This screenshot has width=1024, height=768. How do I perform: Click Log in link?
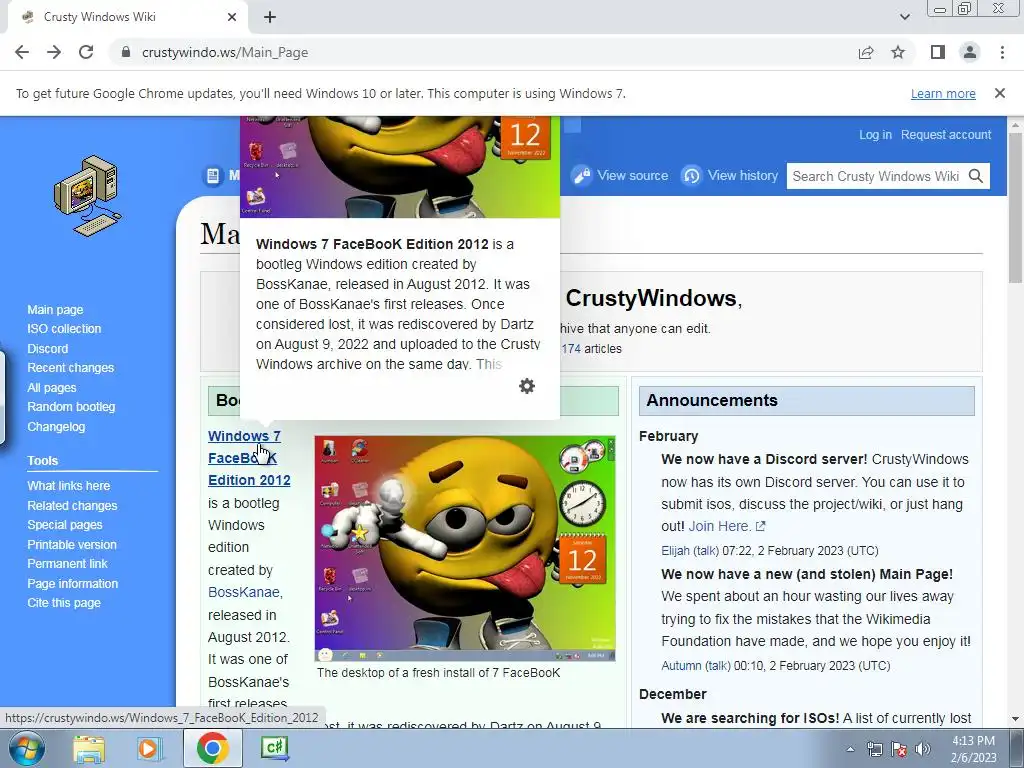tap(875, 135)
